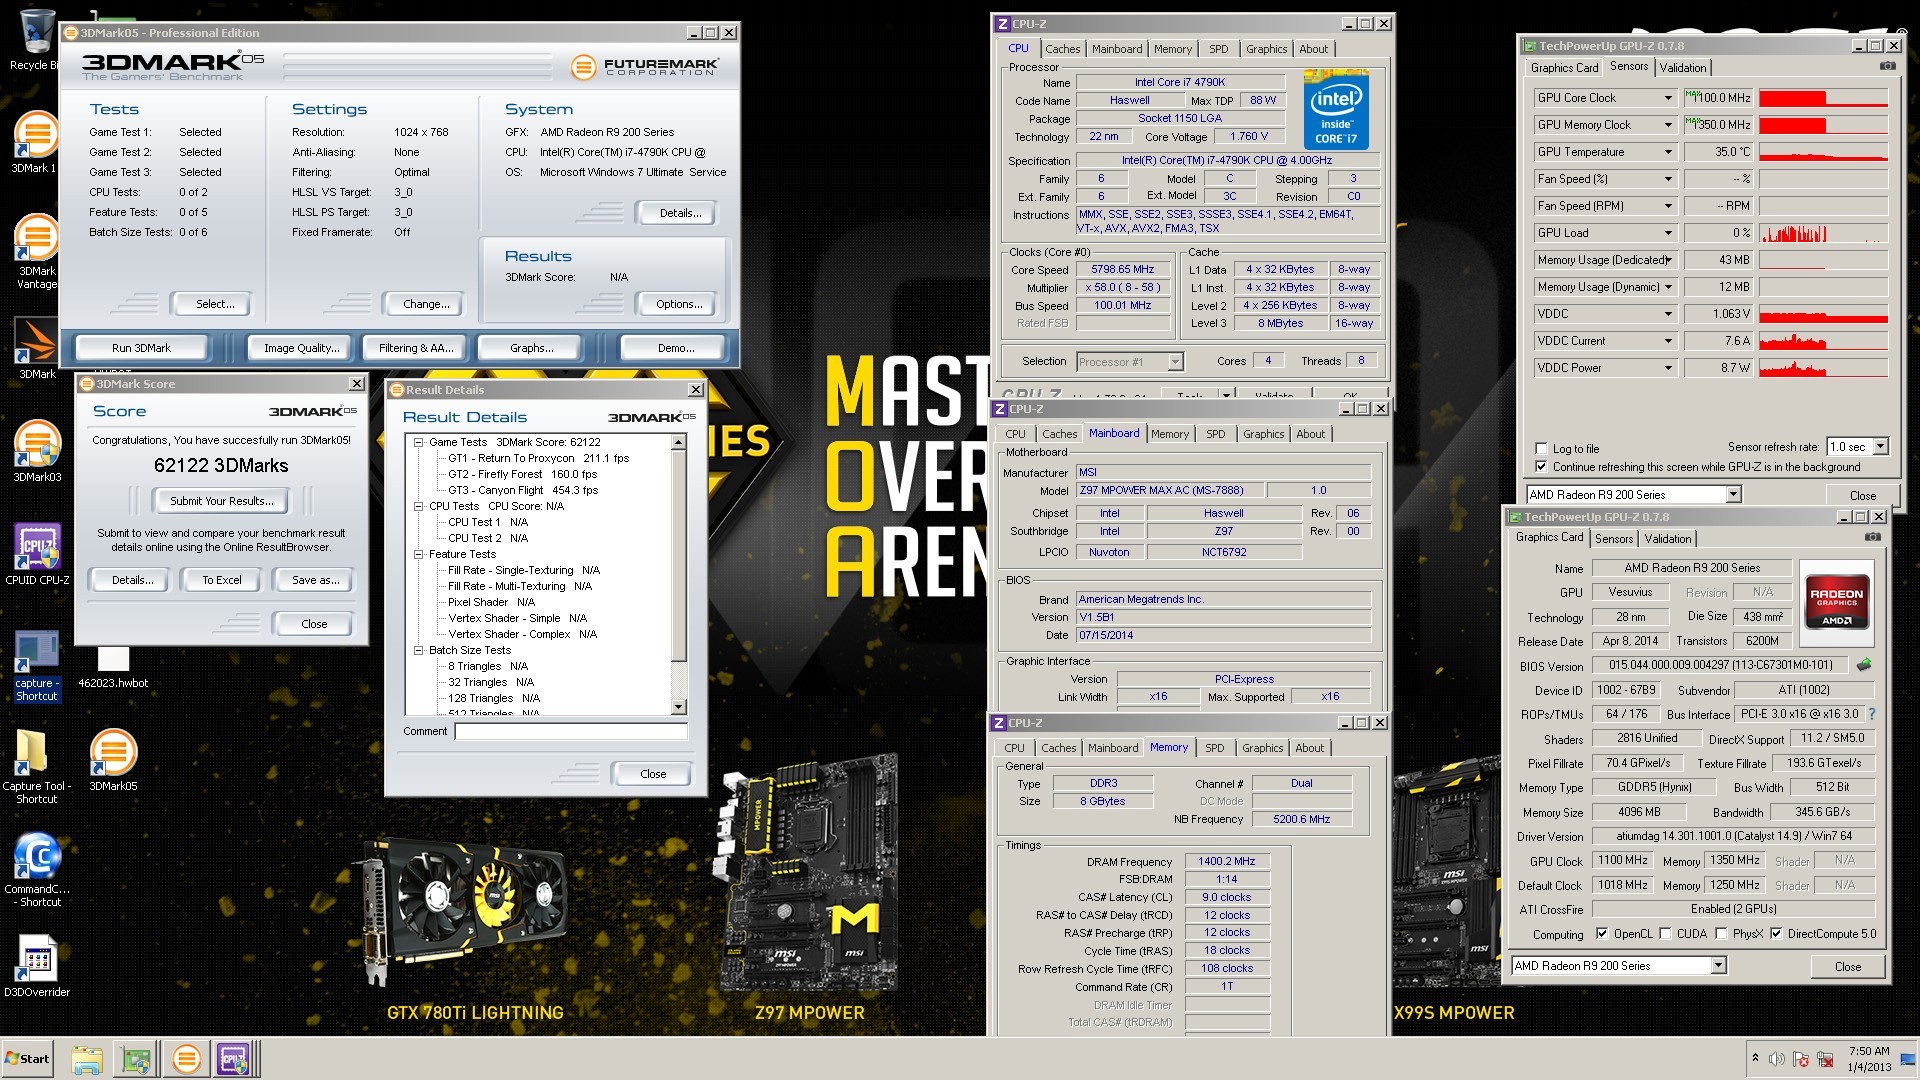
Task: Click the 3DMark desktop shortcut with orange arrow
Action: [x=37, y=349]
